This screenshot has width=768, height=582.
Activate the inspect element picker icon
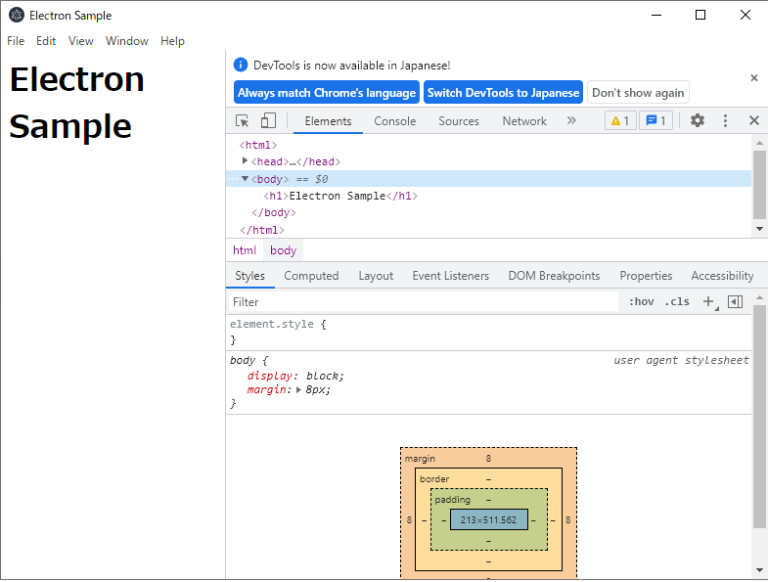pos(242,121)
